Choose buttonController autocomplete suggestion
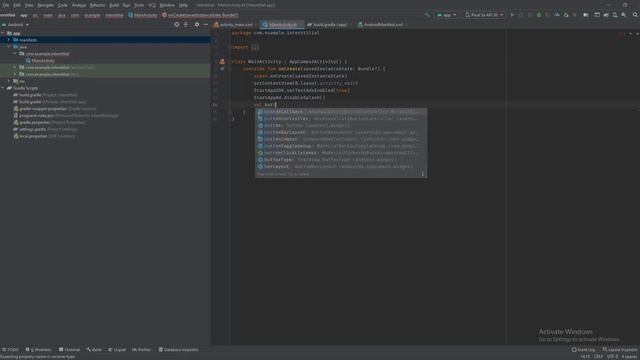 point(341,119)
